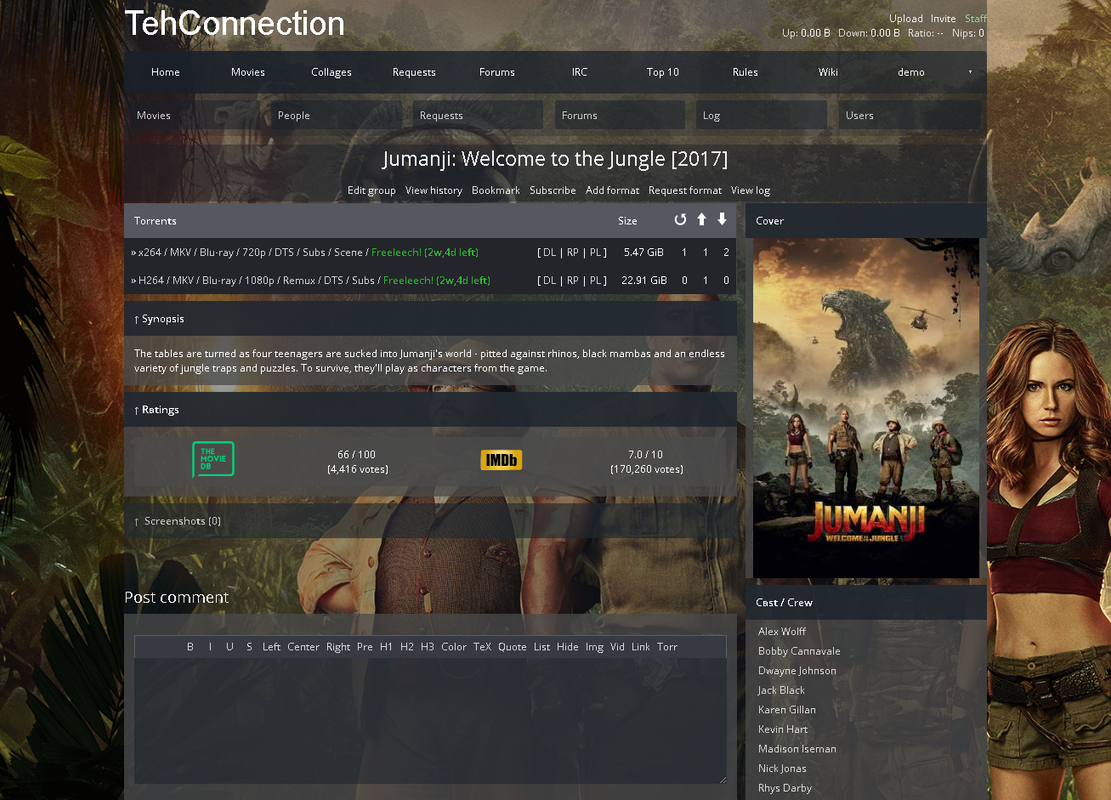Click the Users search field
This screenshot has height=800, width=1111.
point(910,115)
